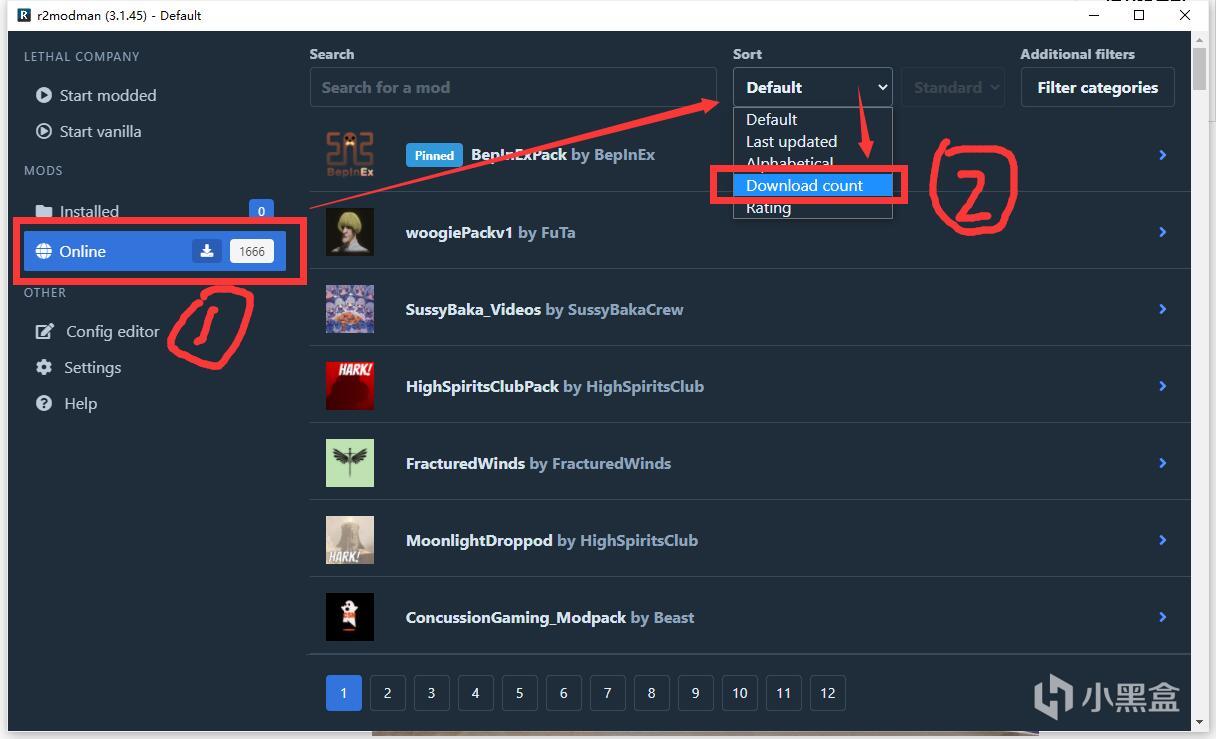Go to page 3 of results
1216x739 pixels.
431,692
